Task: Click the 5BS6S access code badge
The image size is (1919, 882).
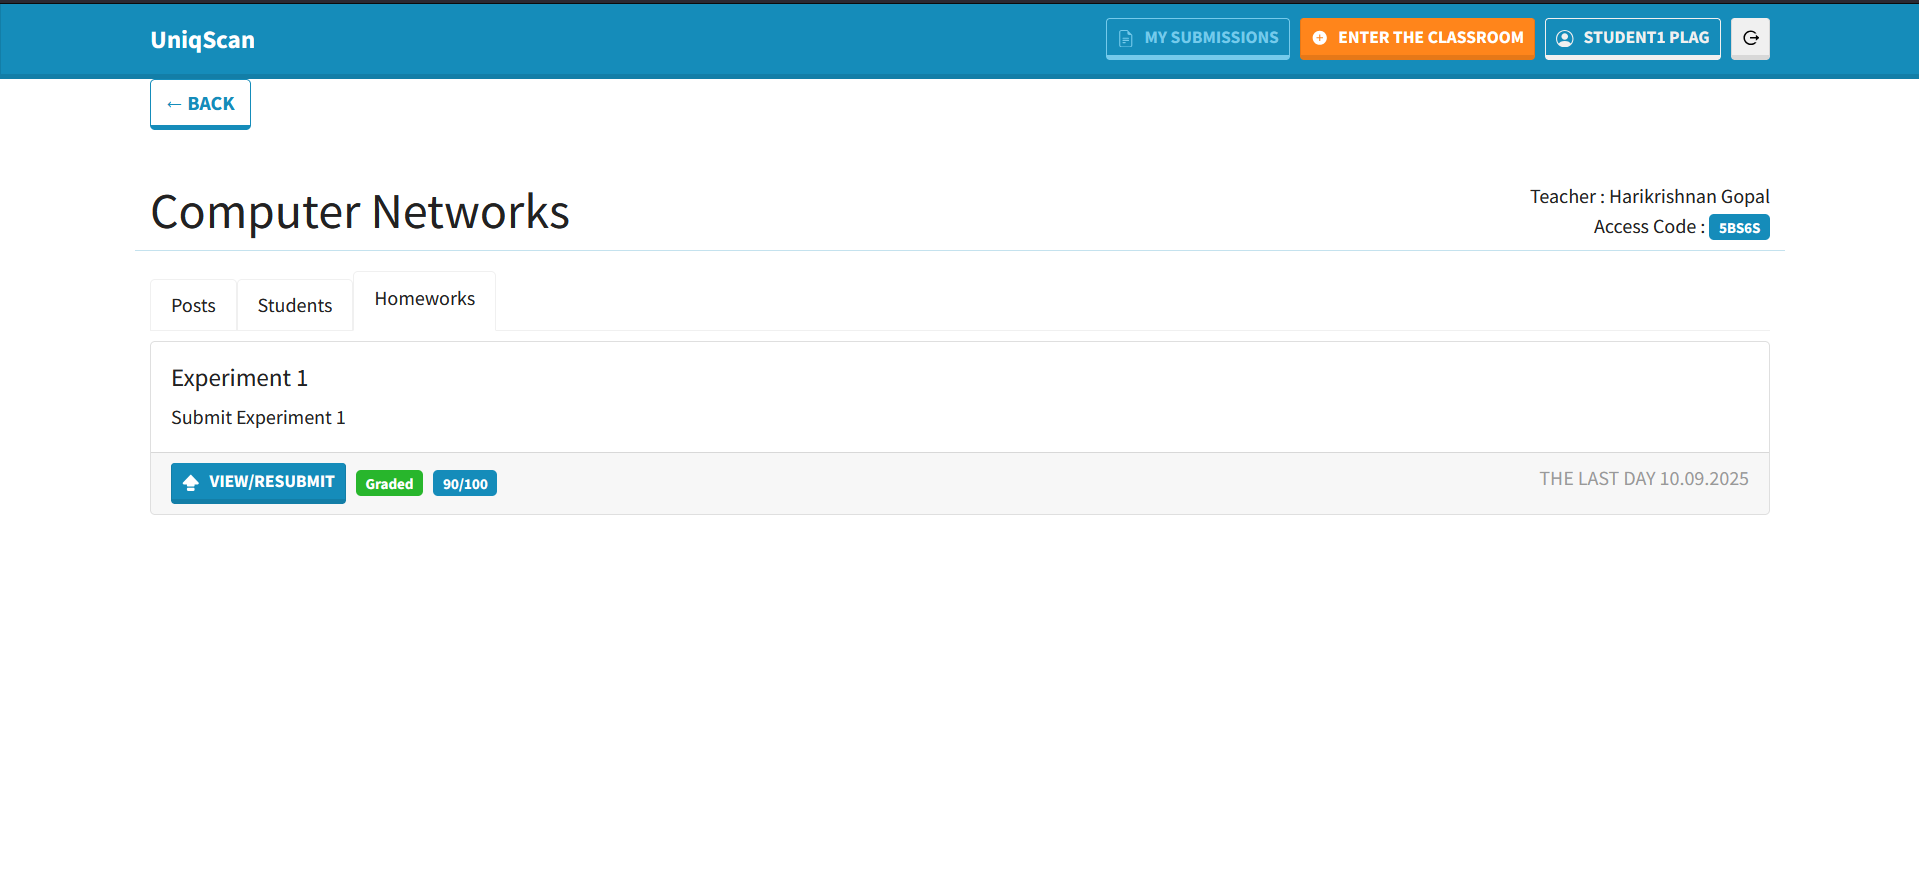Action: pos(1739,227)
